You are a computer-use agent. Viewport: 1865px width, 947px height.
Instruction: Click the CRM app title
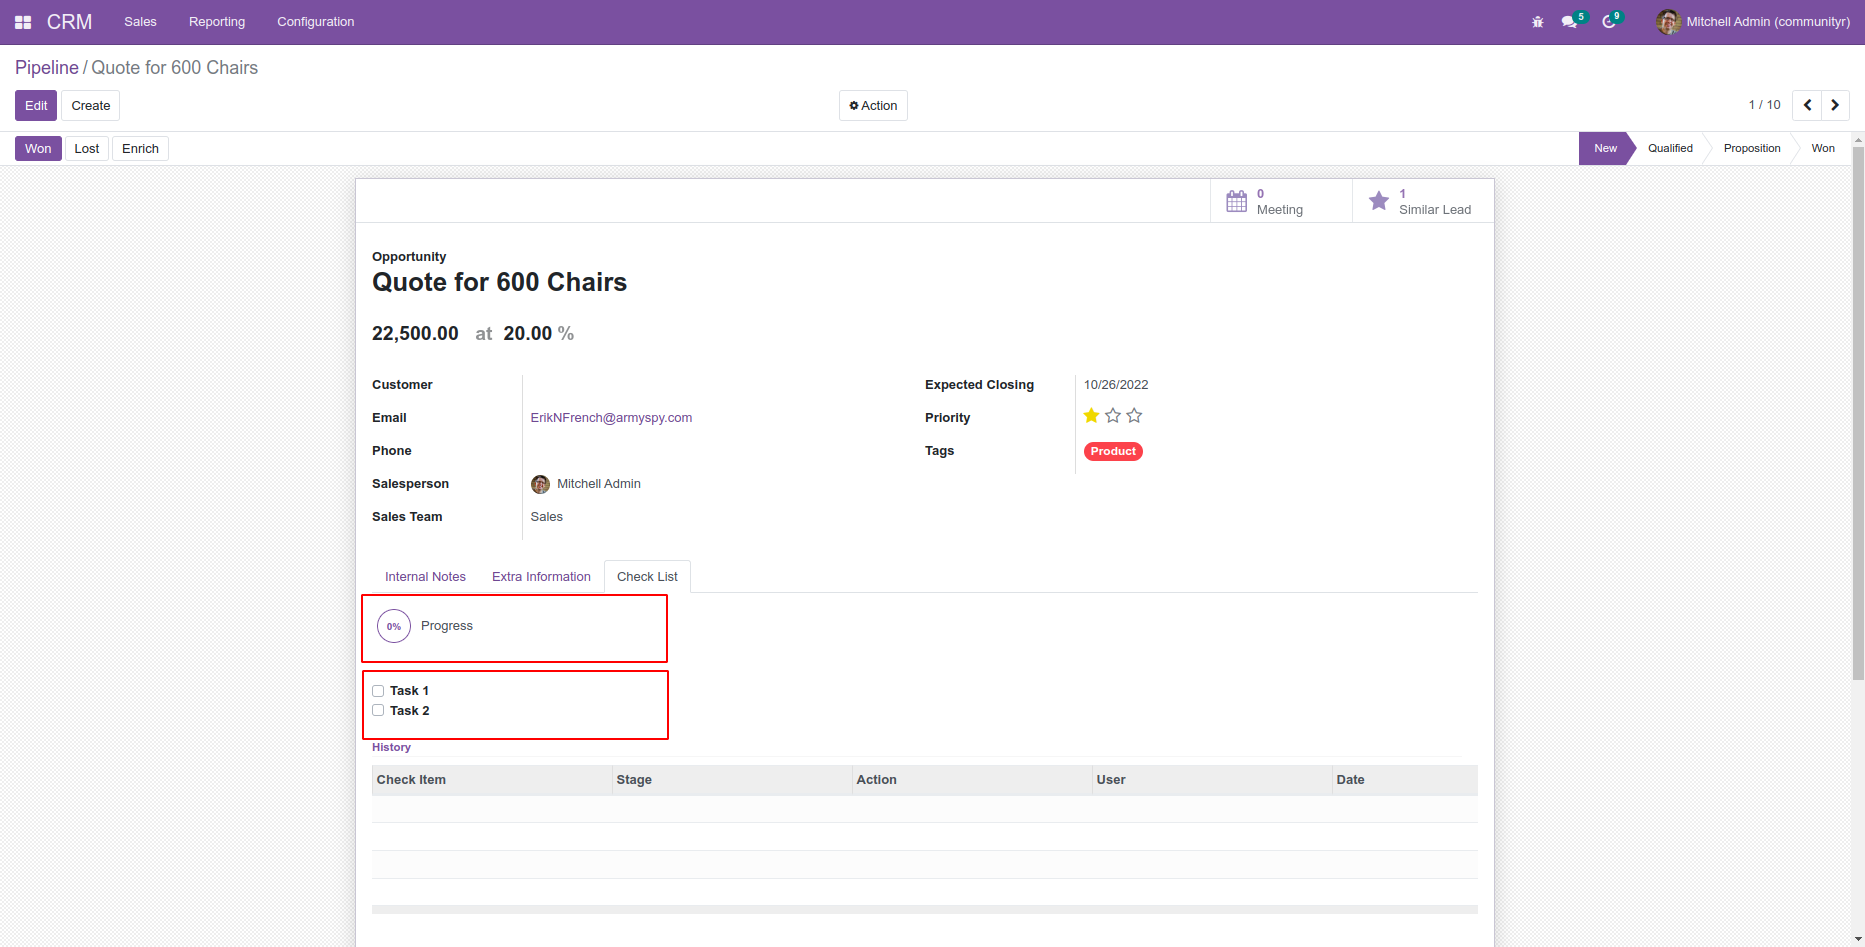coord(69,22)
